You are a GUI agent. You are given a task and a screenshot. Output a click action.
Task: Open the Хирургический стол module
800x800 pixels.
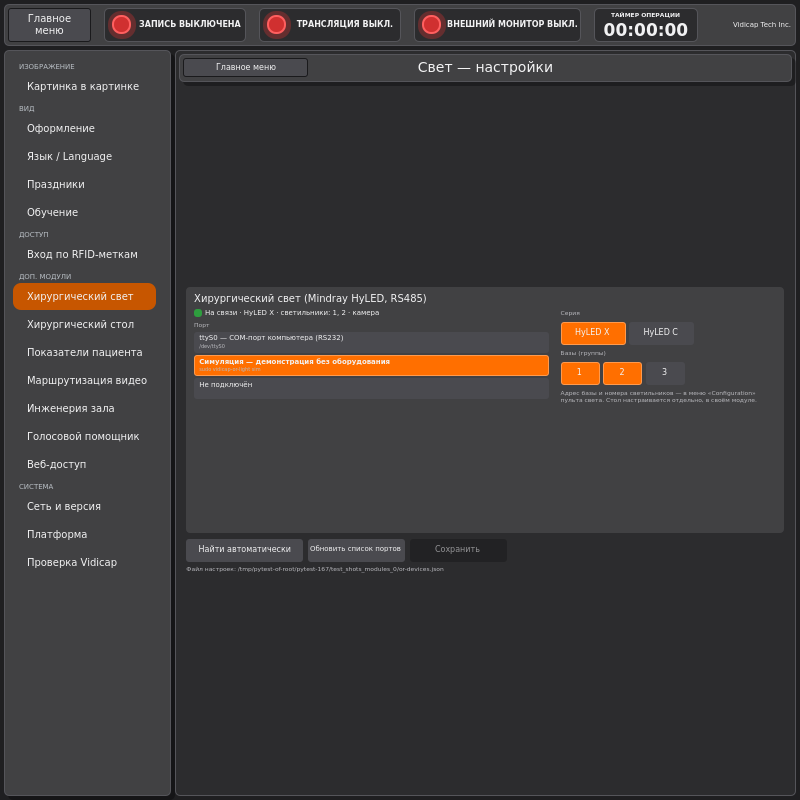84,324
